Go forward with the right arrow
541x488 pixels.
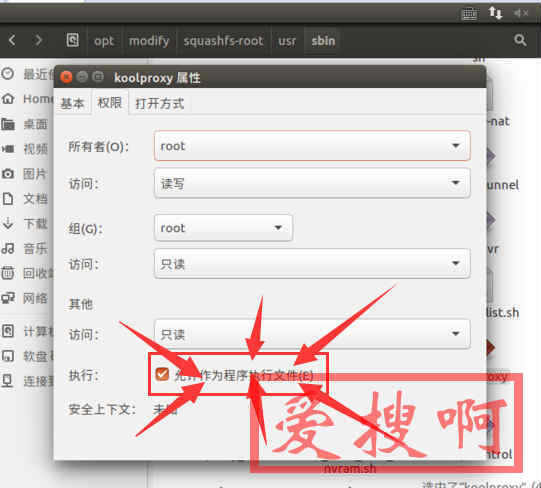click(39, 40)
